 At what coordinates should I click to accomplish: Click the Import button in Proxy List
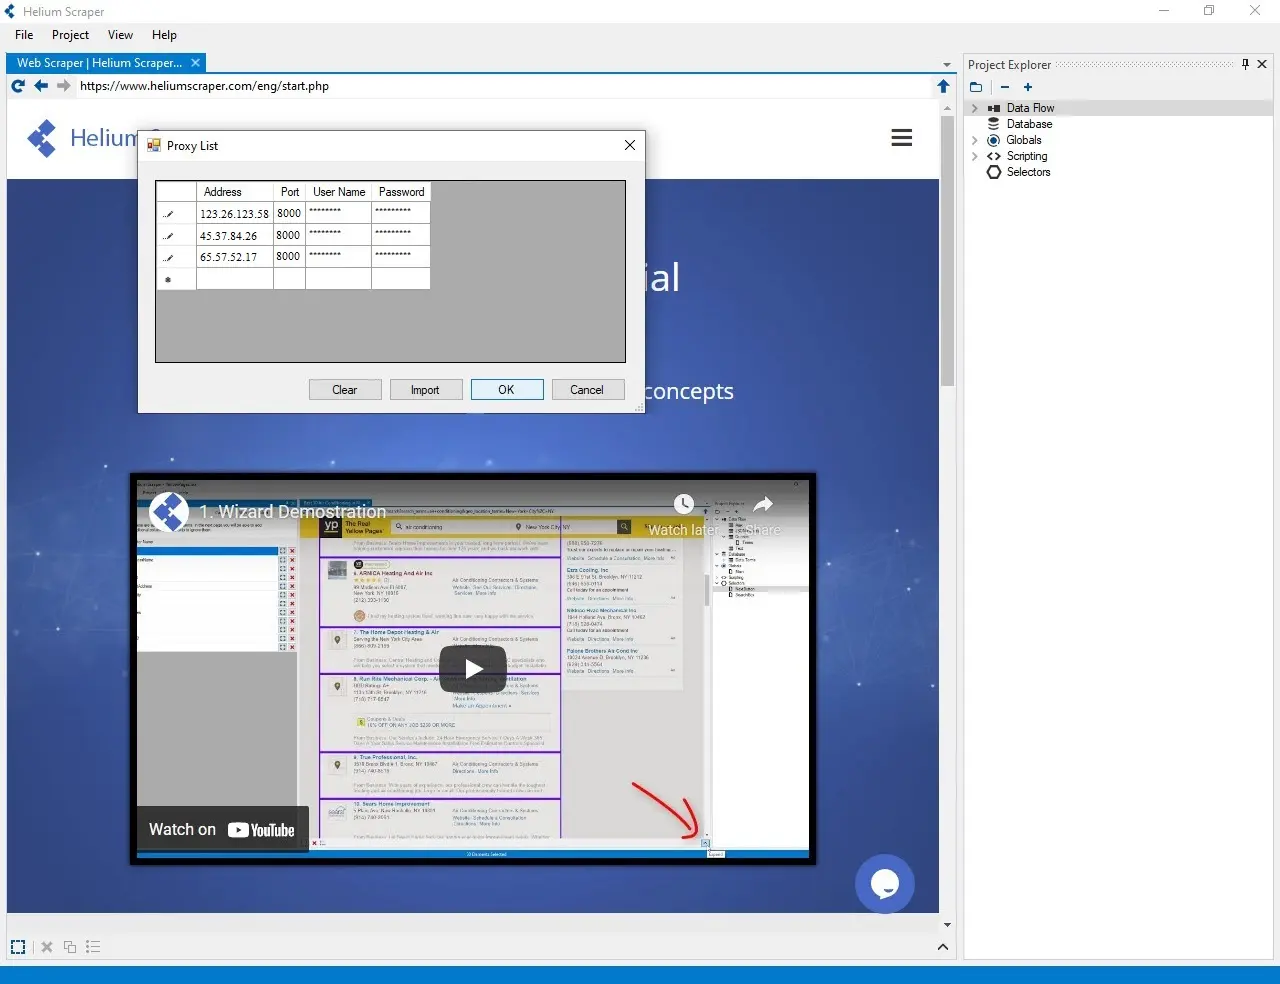[x=425, y=390]
